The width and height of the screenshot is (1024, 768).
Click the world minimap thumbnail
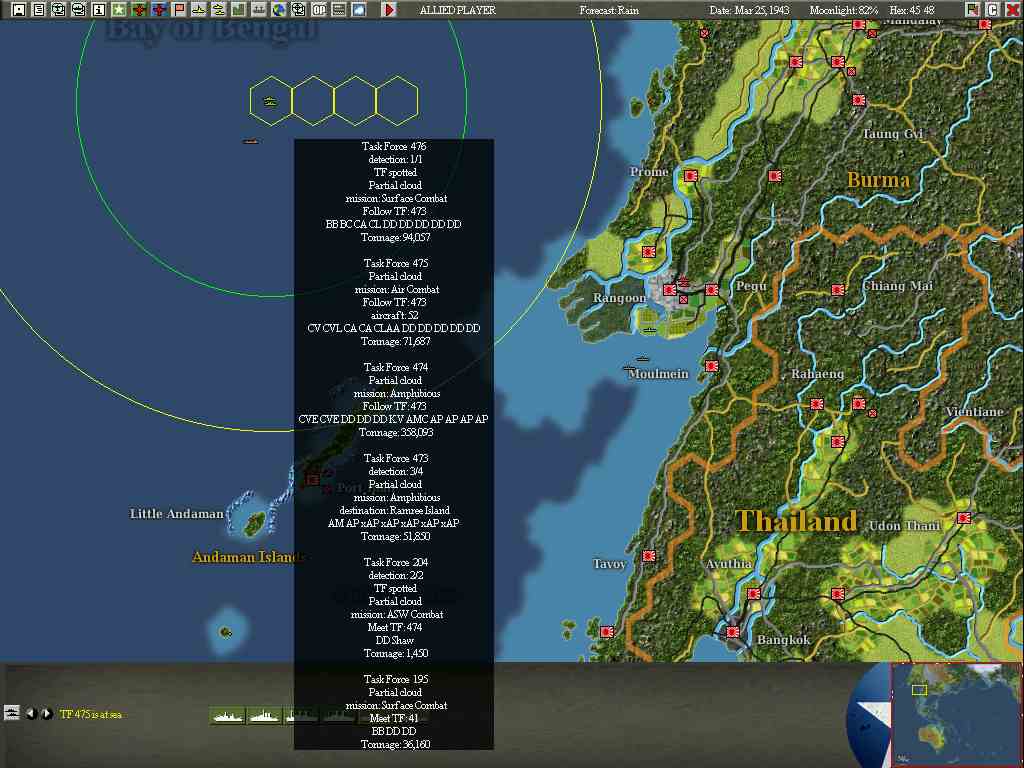[x=955, y=714]
